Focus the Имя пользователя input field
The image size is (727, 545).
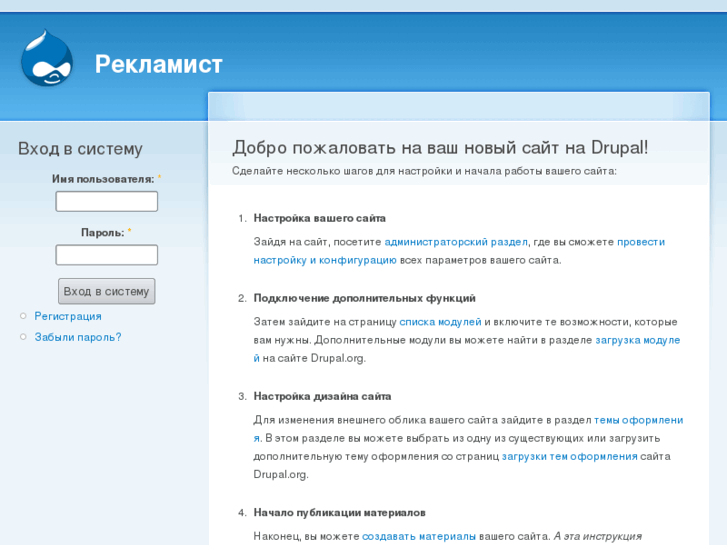tap(107, 201)
